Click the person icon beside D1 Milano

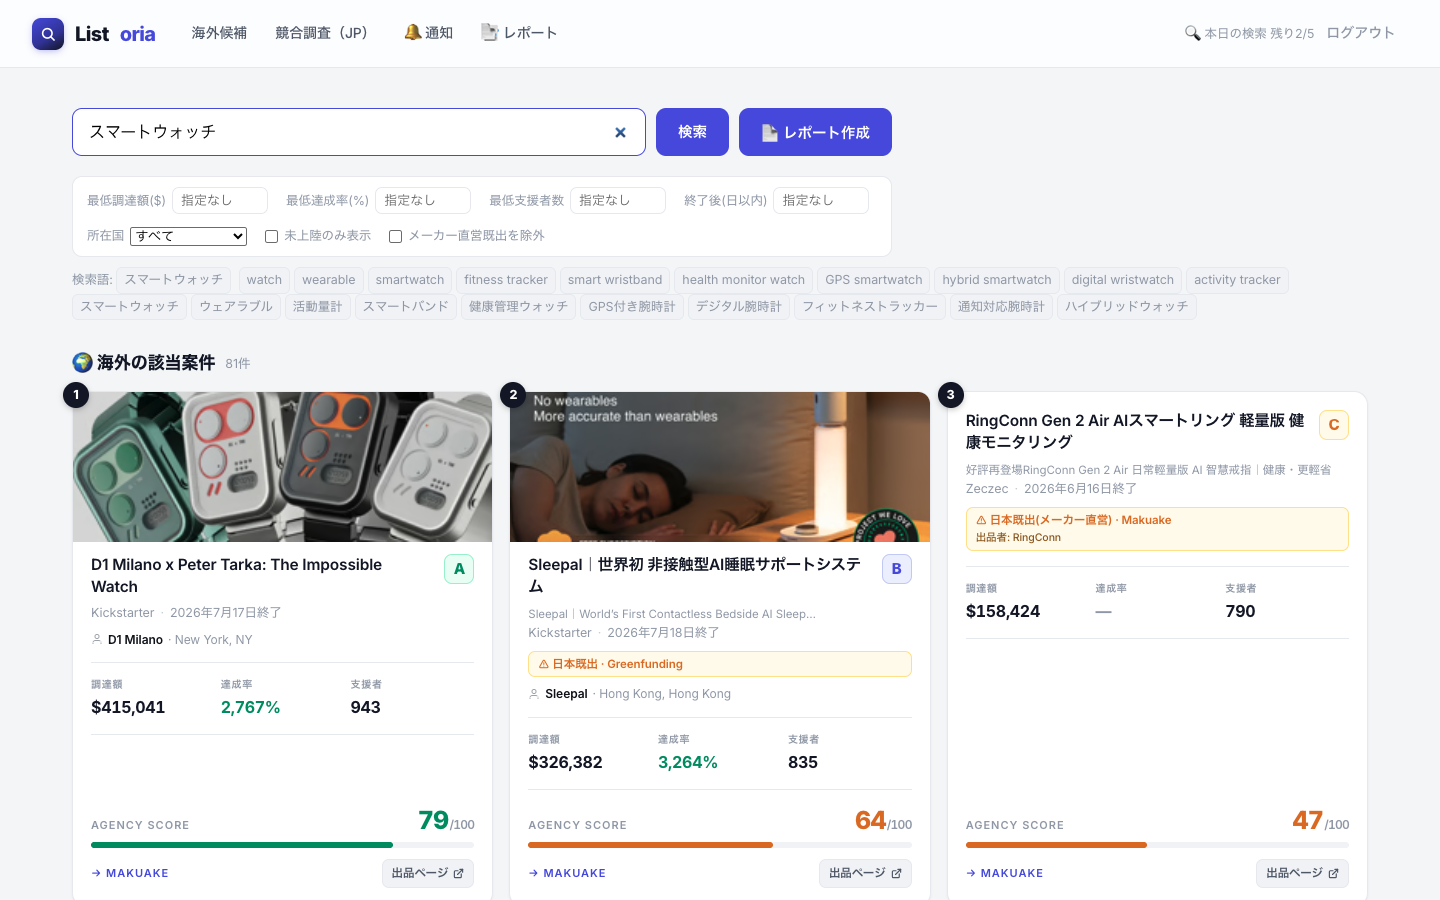pos(97,639)
